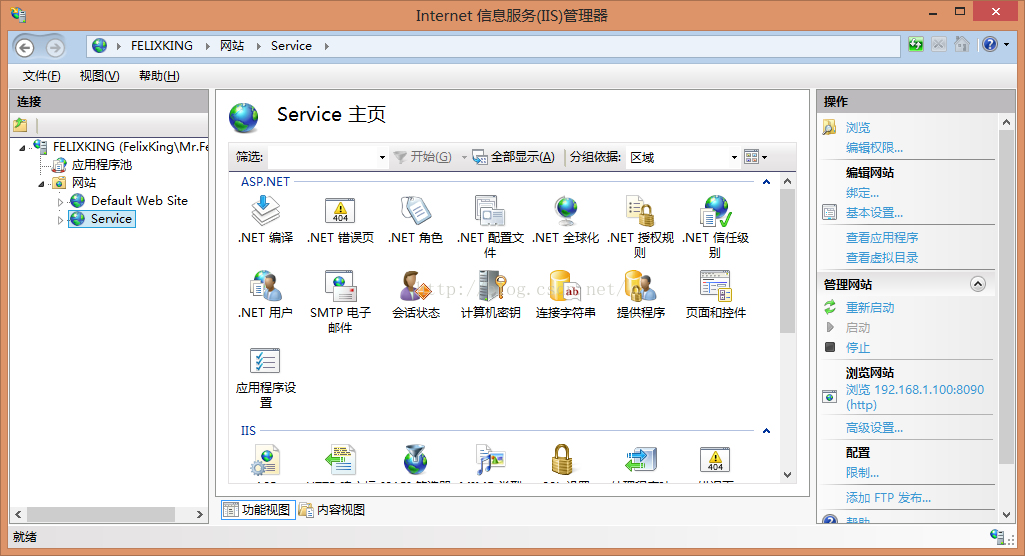
Task: Open the 页面和控件 feature
Action: click(715, 295)
